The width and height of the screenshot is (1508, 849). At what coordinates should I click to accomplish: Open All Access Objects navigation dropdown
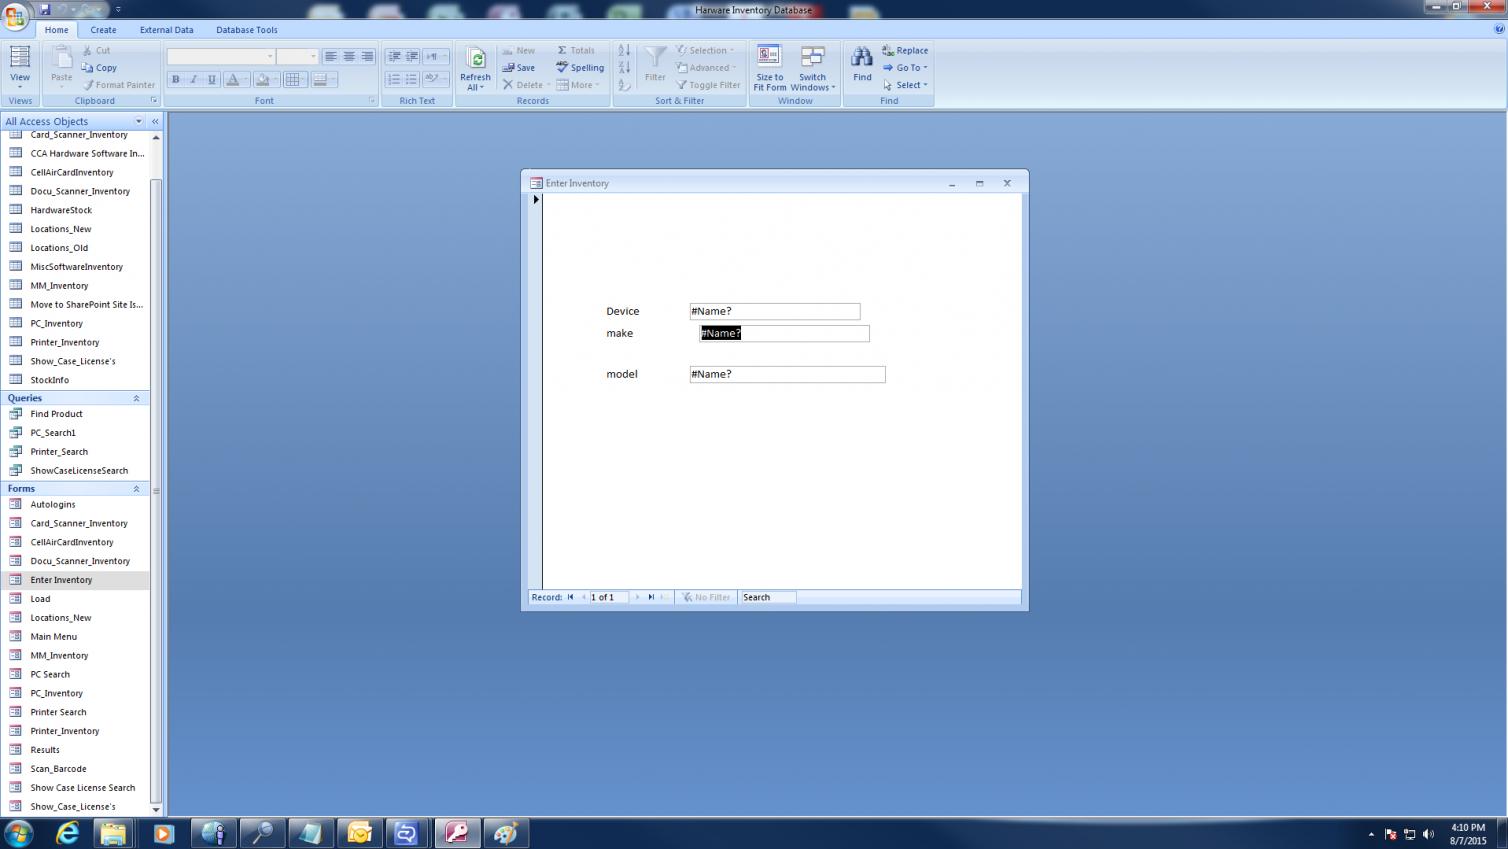pos(139,121)
